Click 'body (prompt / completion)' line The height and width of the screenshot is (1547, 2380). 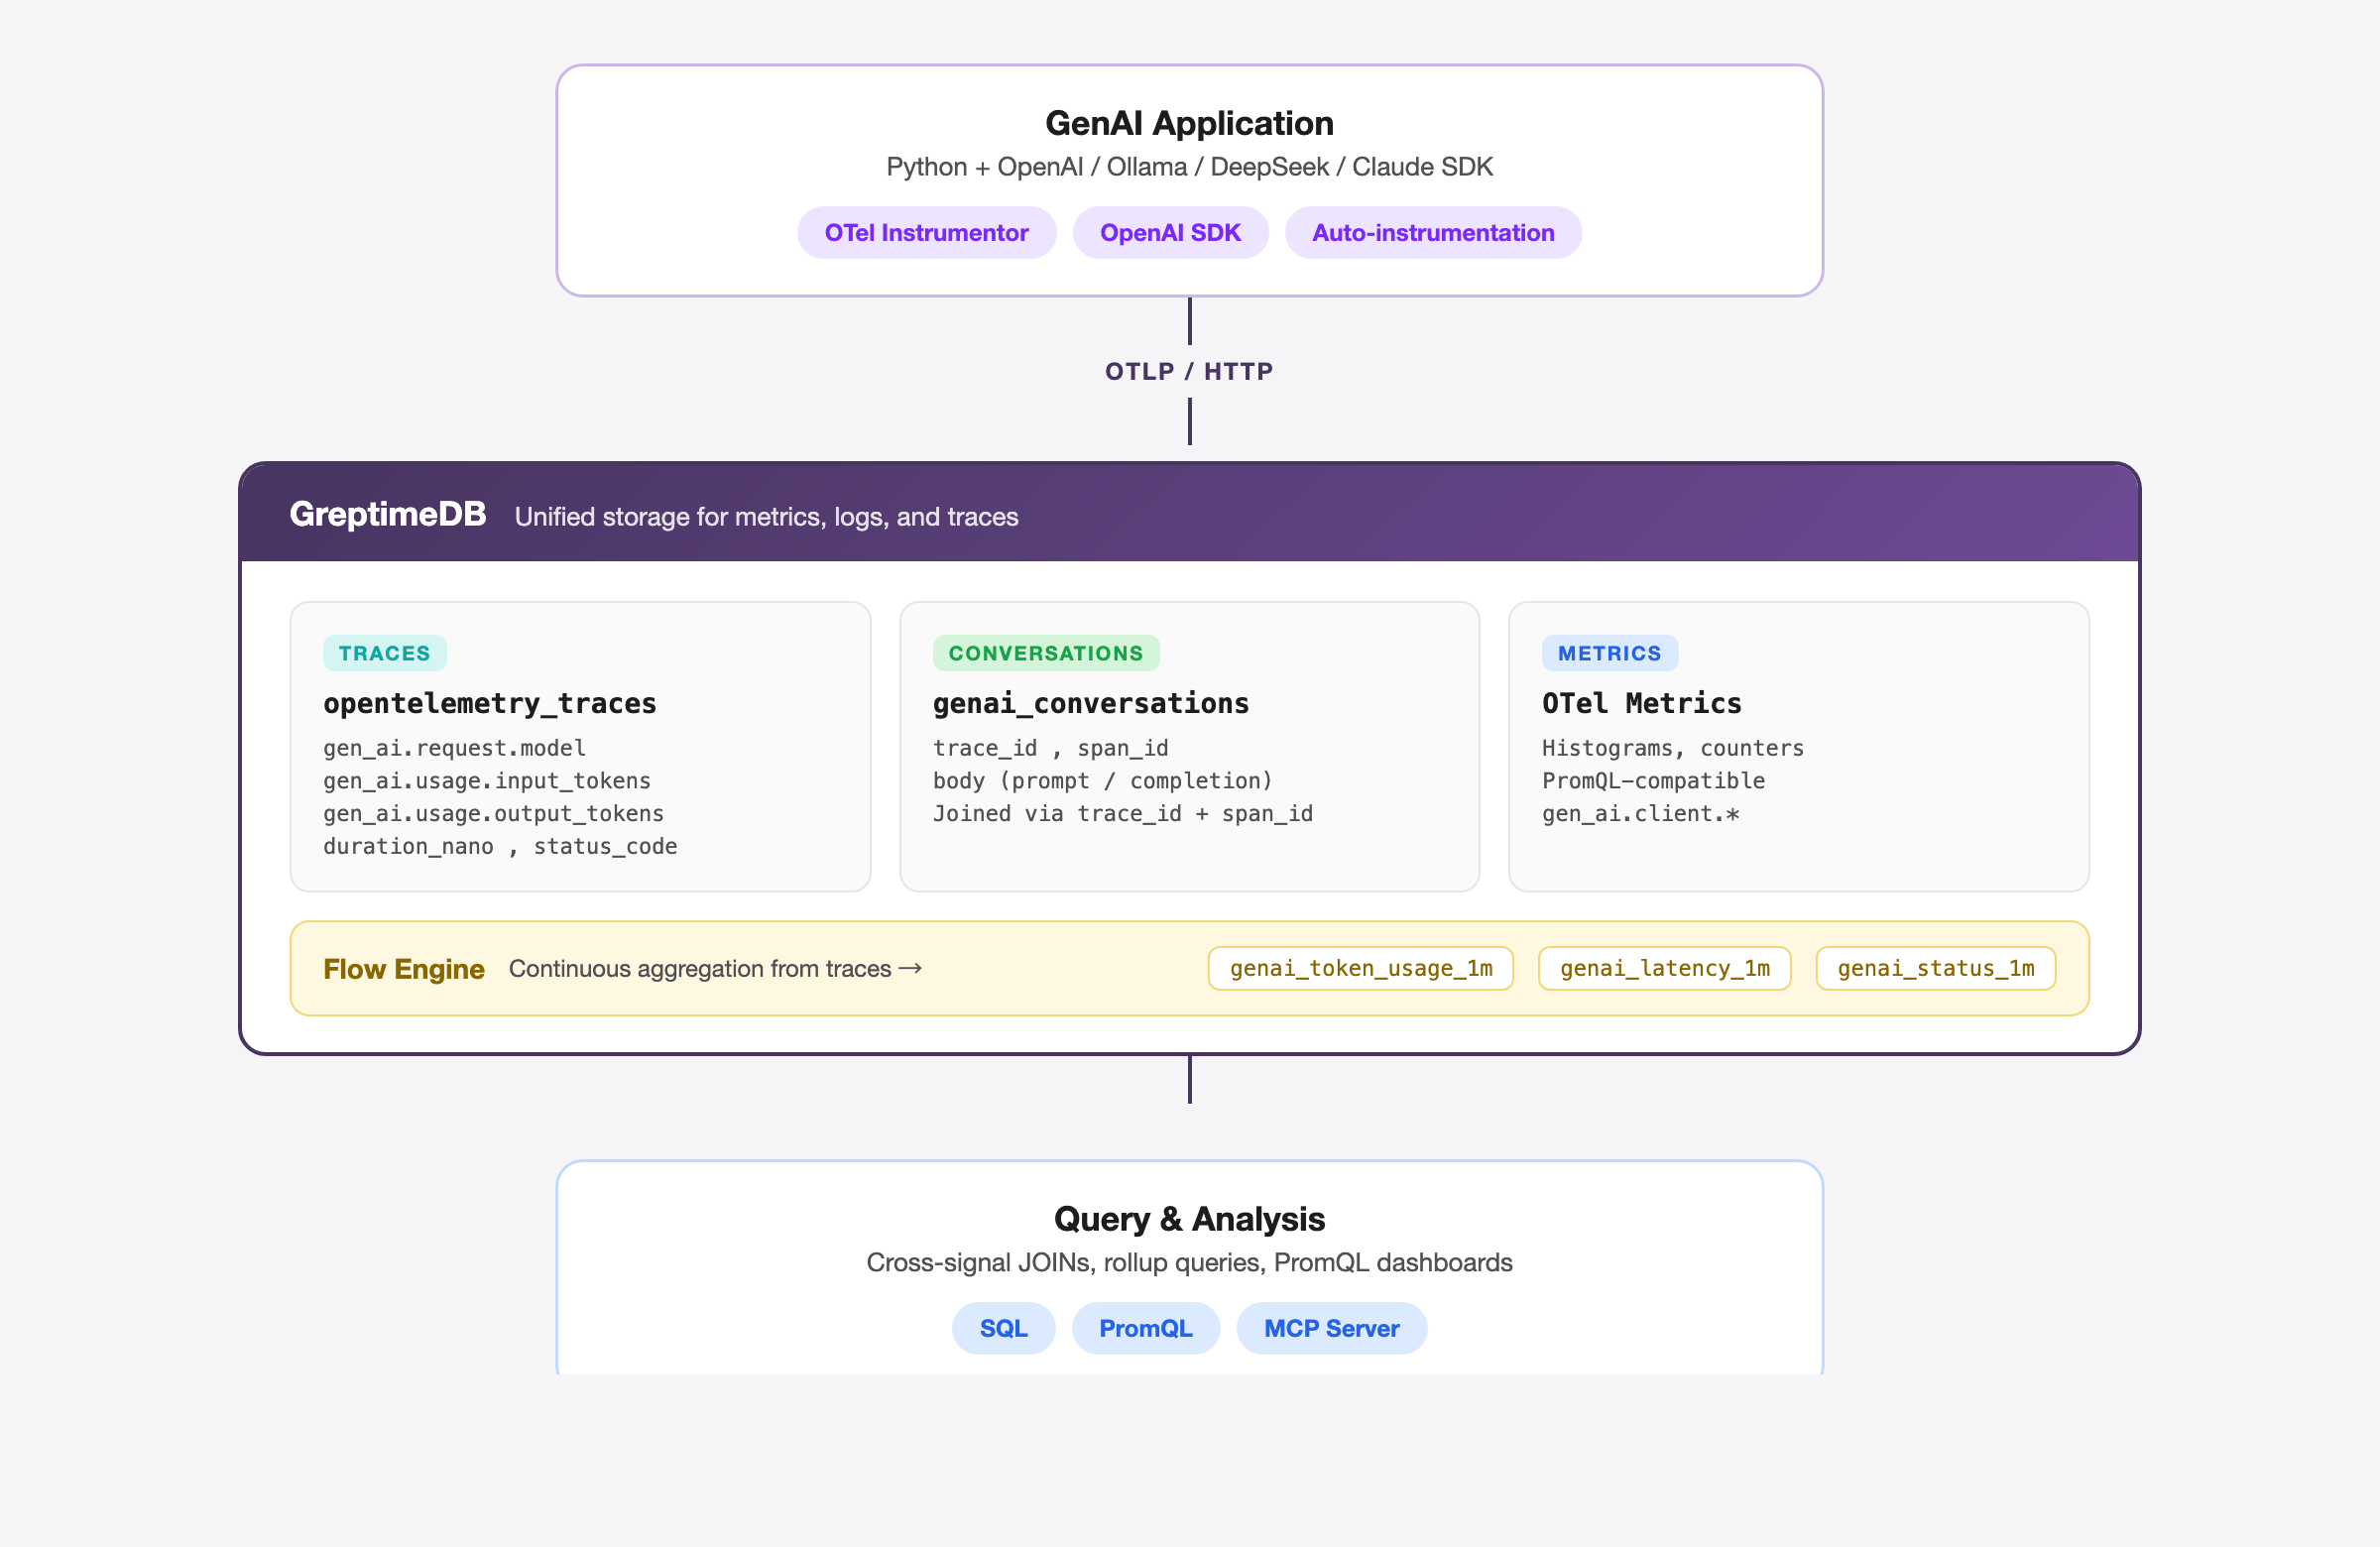pos(1102,781)
